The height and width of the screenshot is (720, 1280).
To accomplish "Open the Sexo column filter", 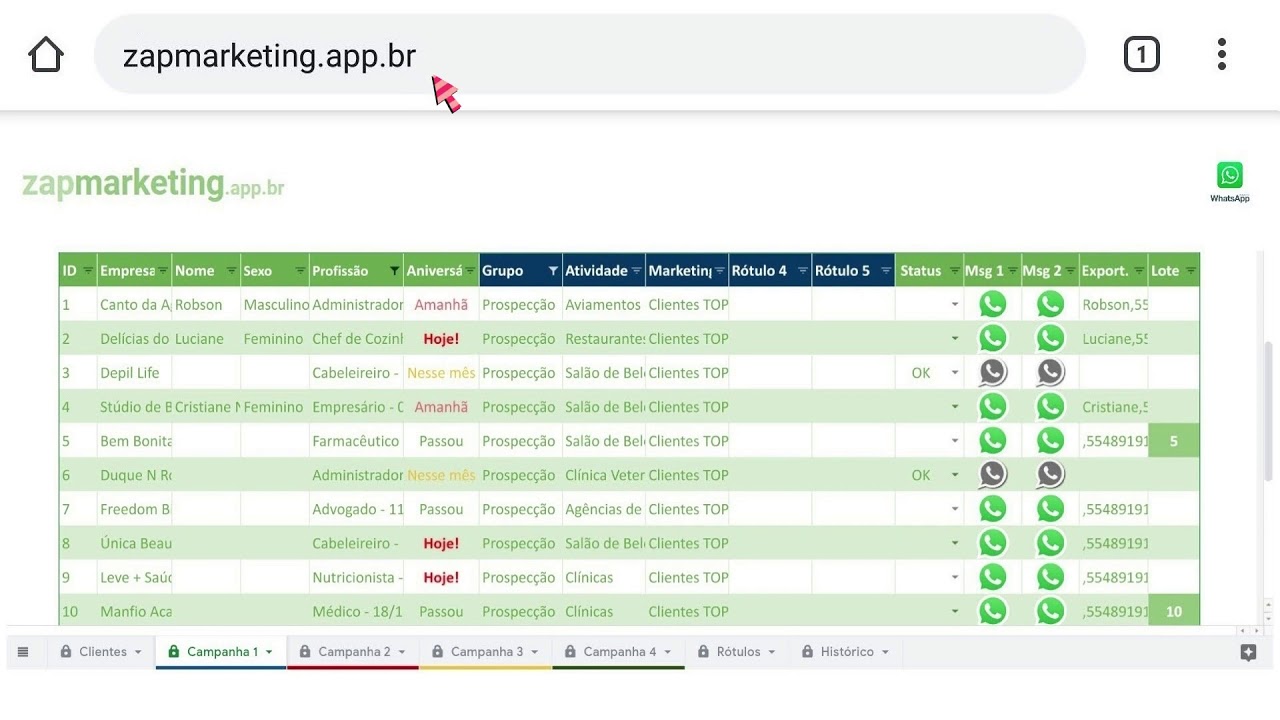I will (x=301, y=271).
